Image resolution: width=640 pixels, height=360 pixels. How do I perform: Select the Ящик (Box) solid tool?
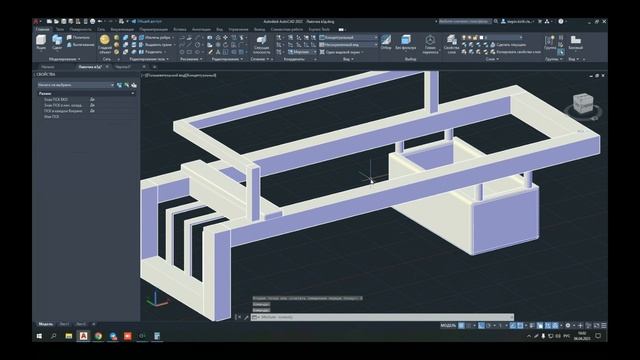coord(41,42)
